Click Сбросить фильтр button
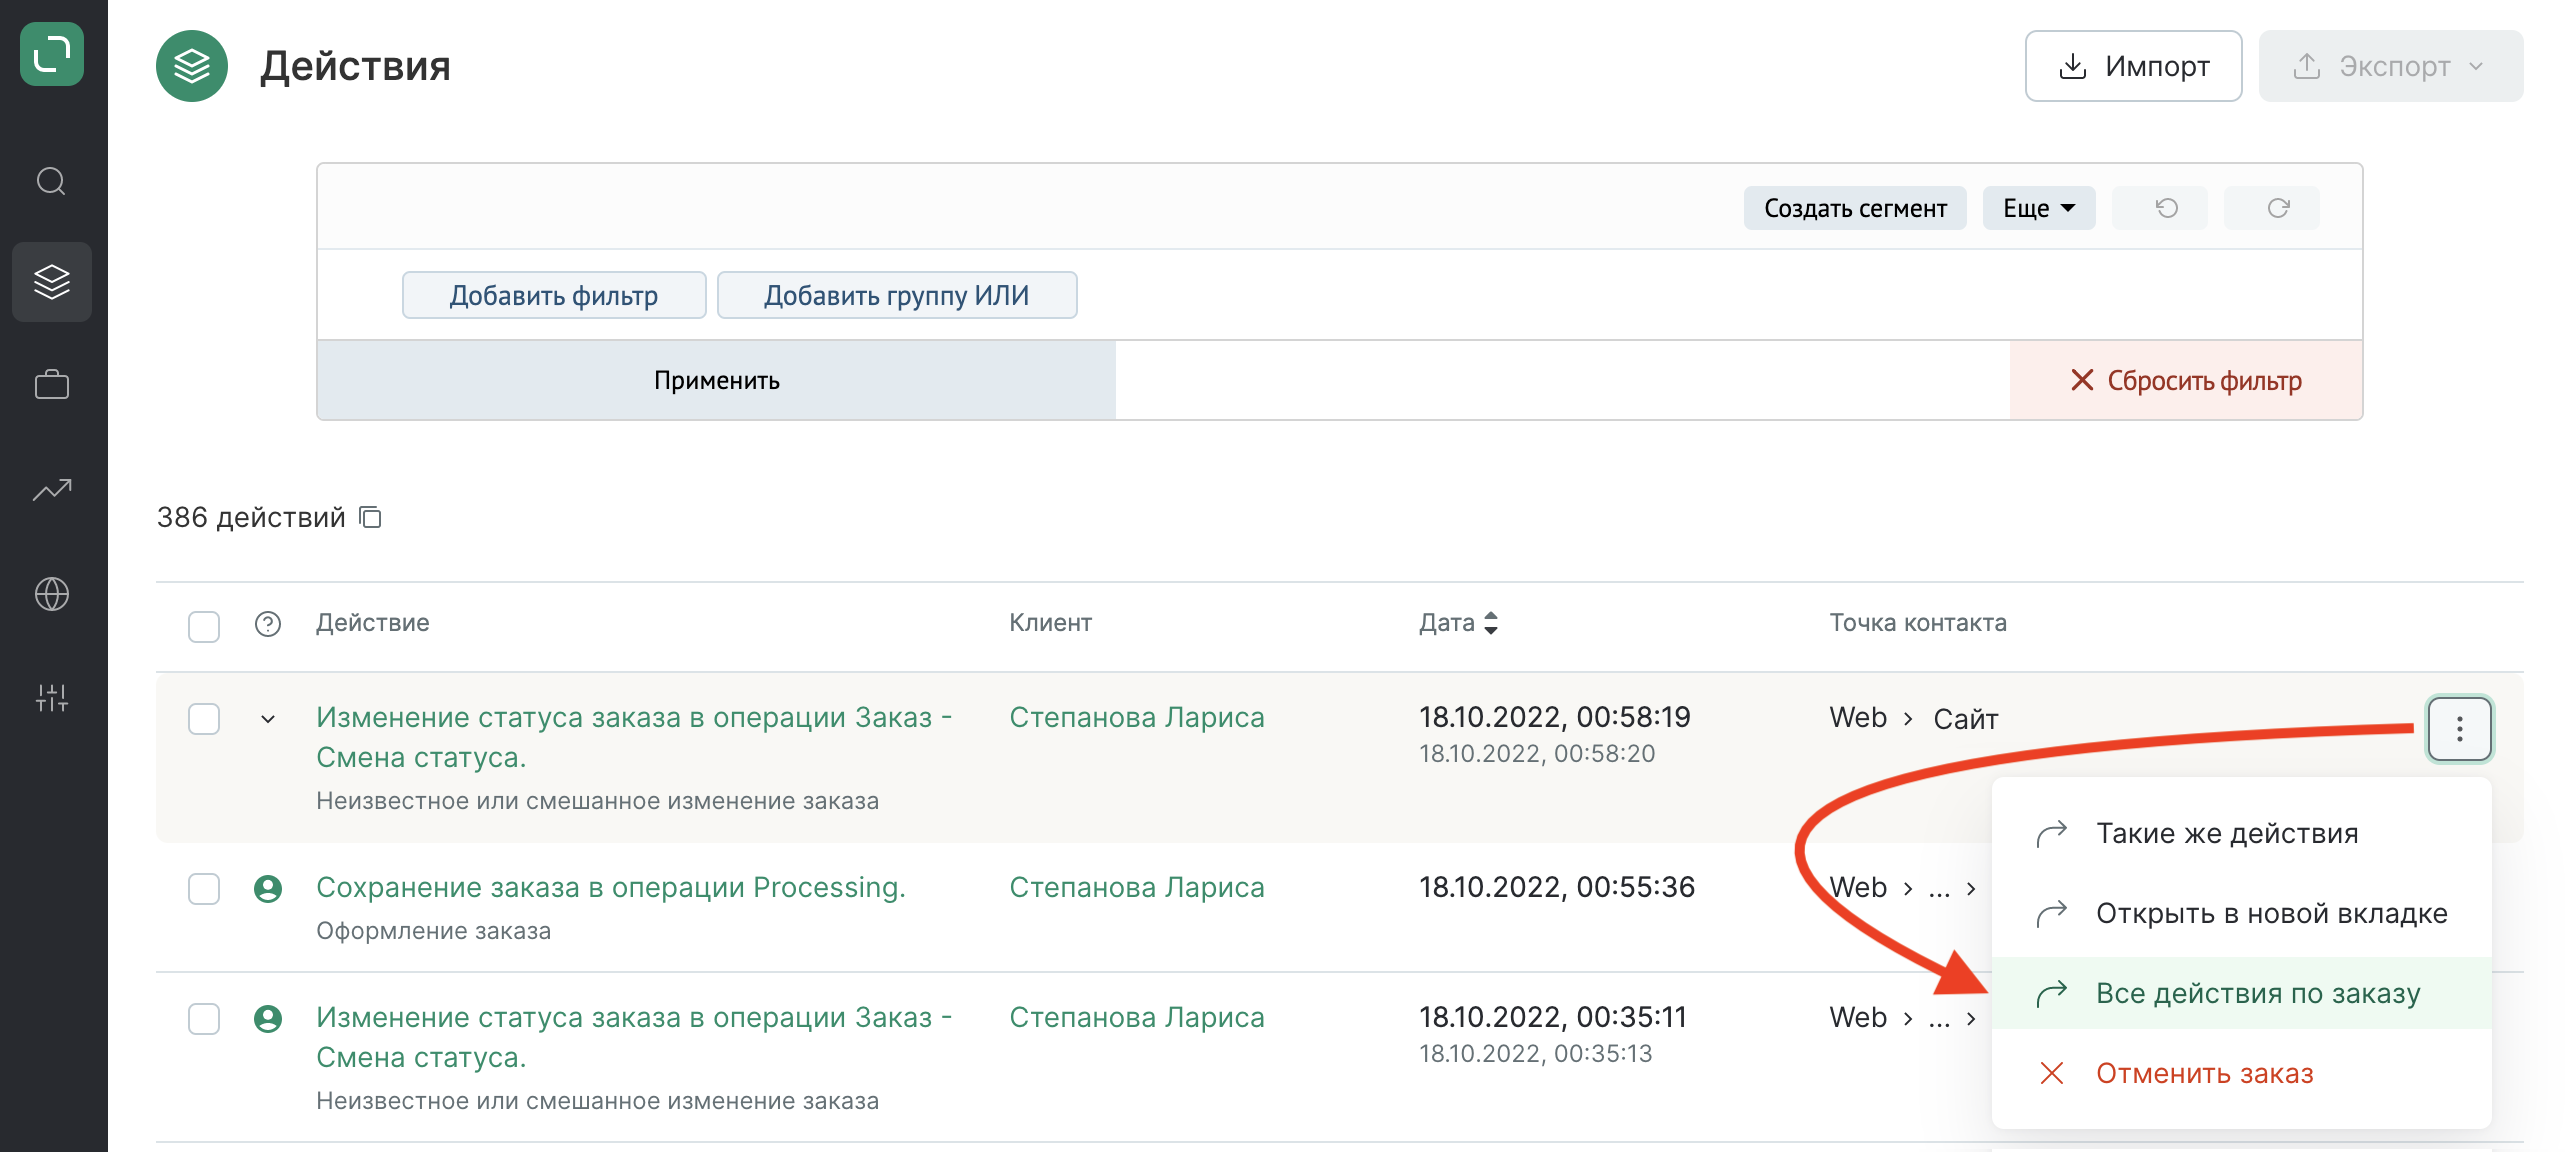This screenshot has width=2572, height=1152. (x=2185, y=380)
